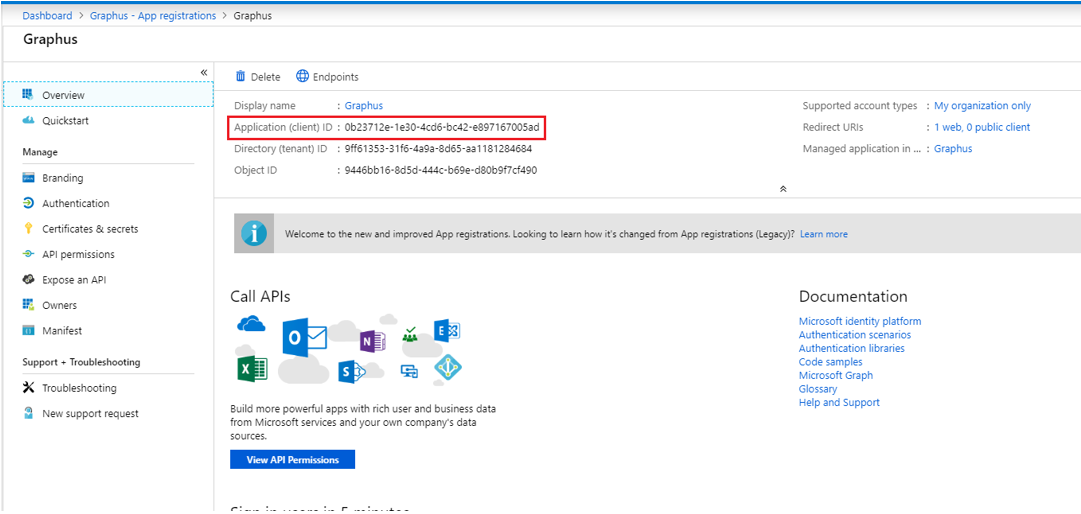
Task: Select the Application (client) ID value
Action: point(442,127)
